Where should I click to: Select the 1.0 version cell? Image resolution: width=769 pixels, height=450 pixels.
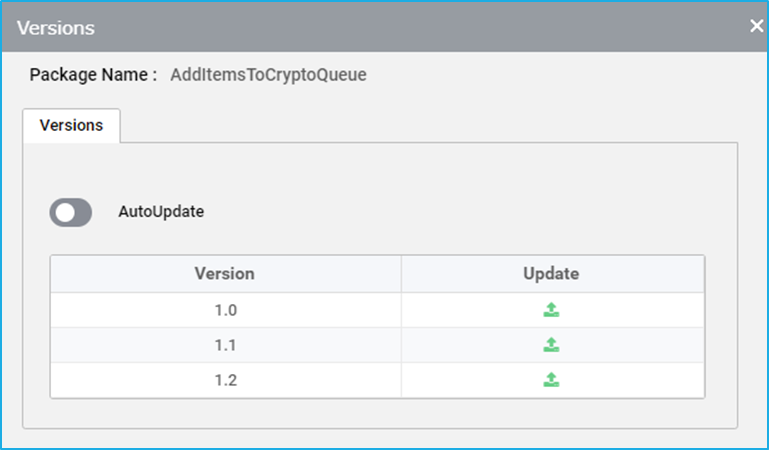point(226,310)
